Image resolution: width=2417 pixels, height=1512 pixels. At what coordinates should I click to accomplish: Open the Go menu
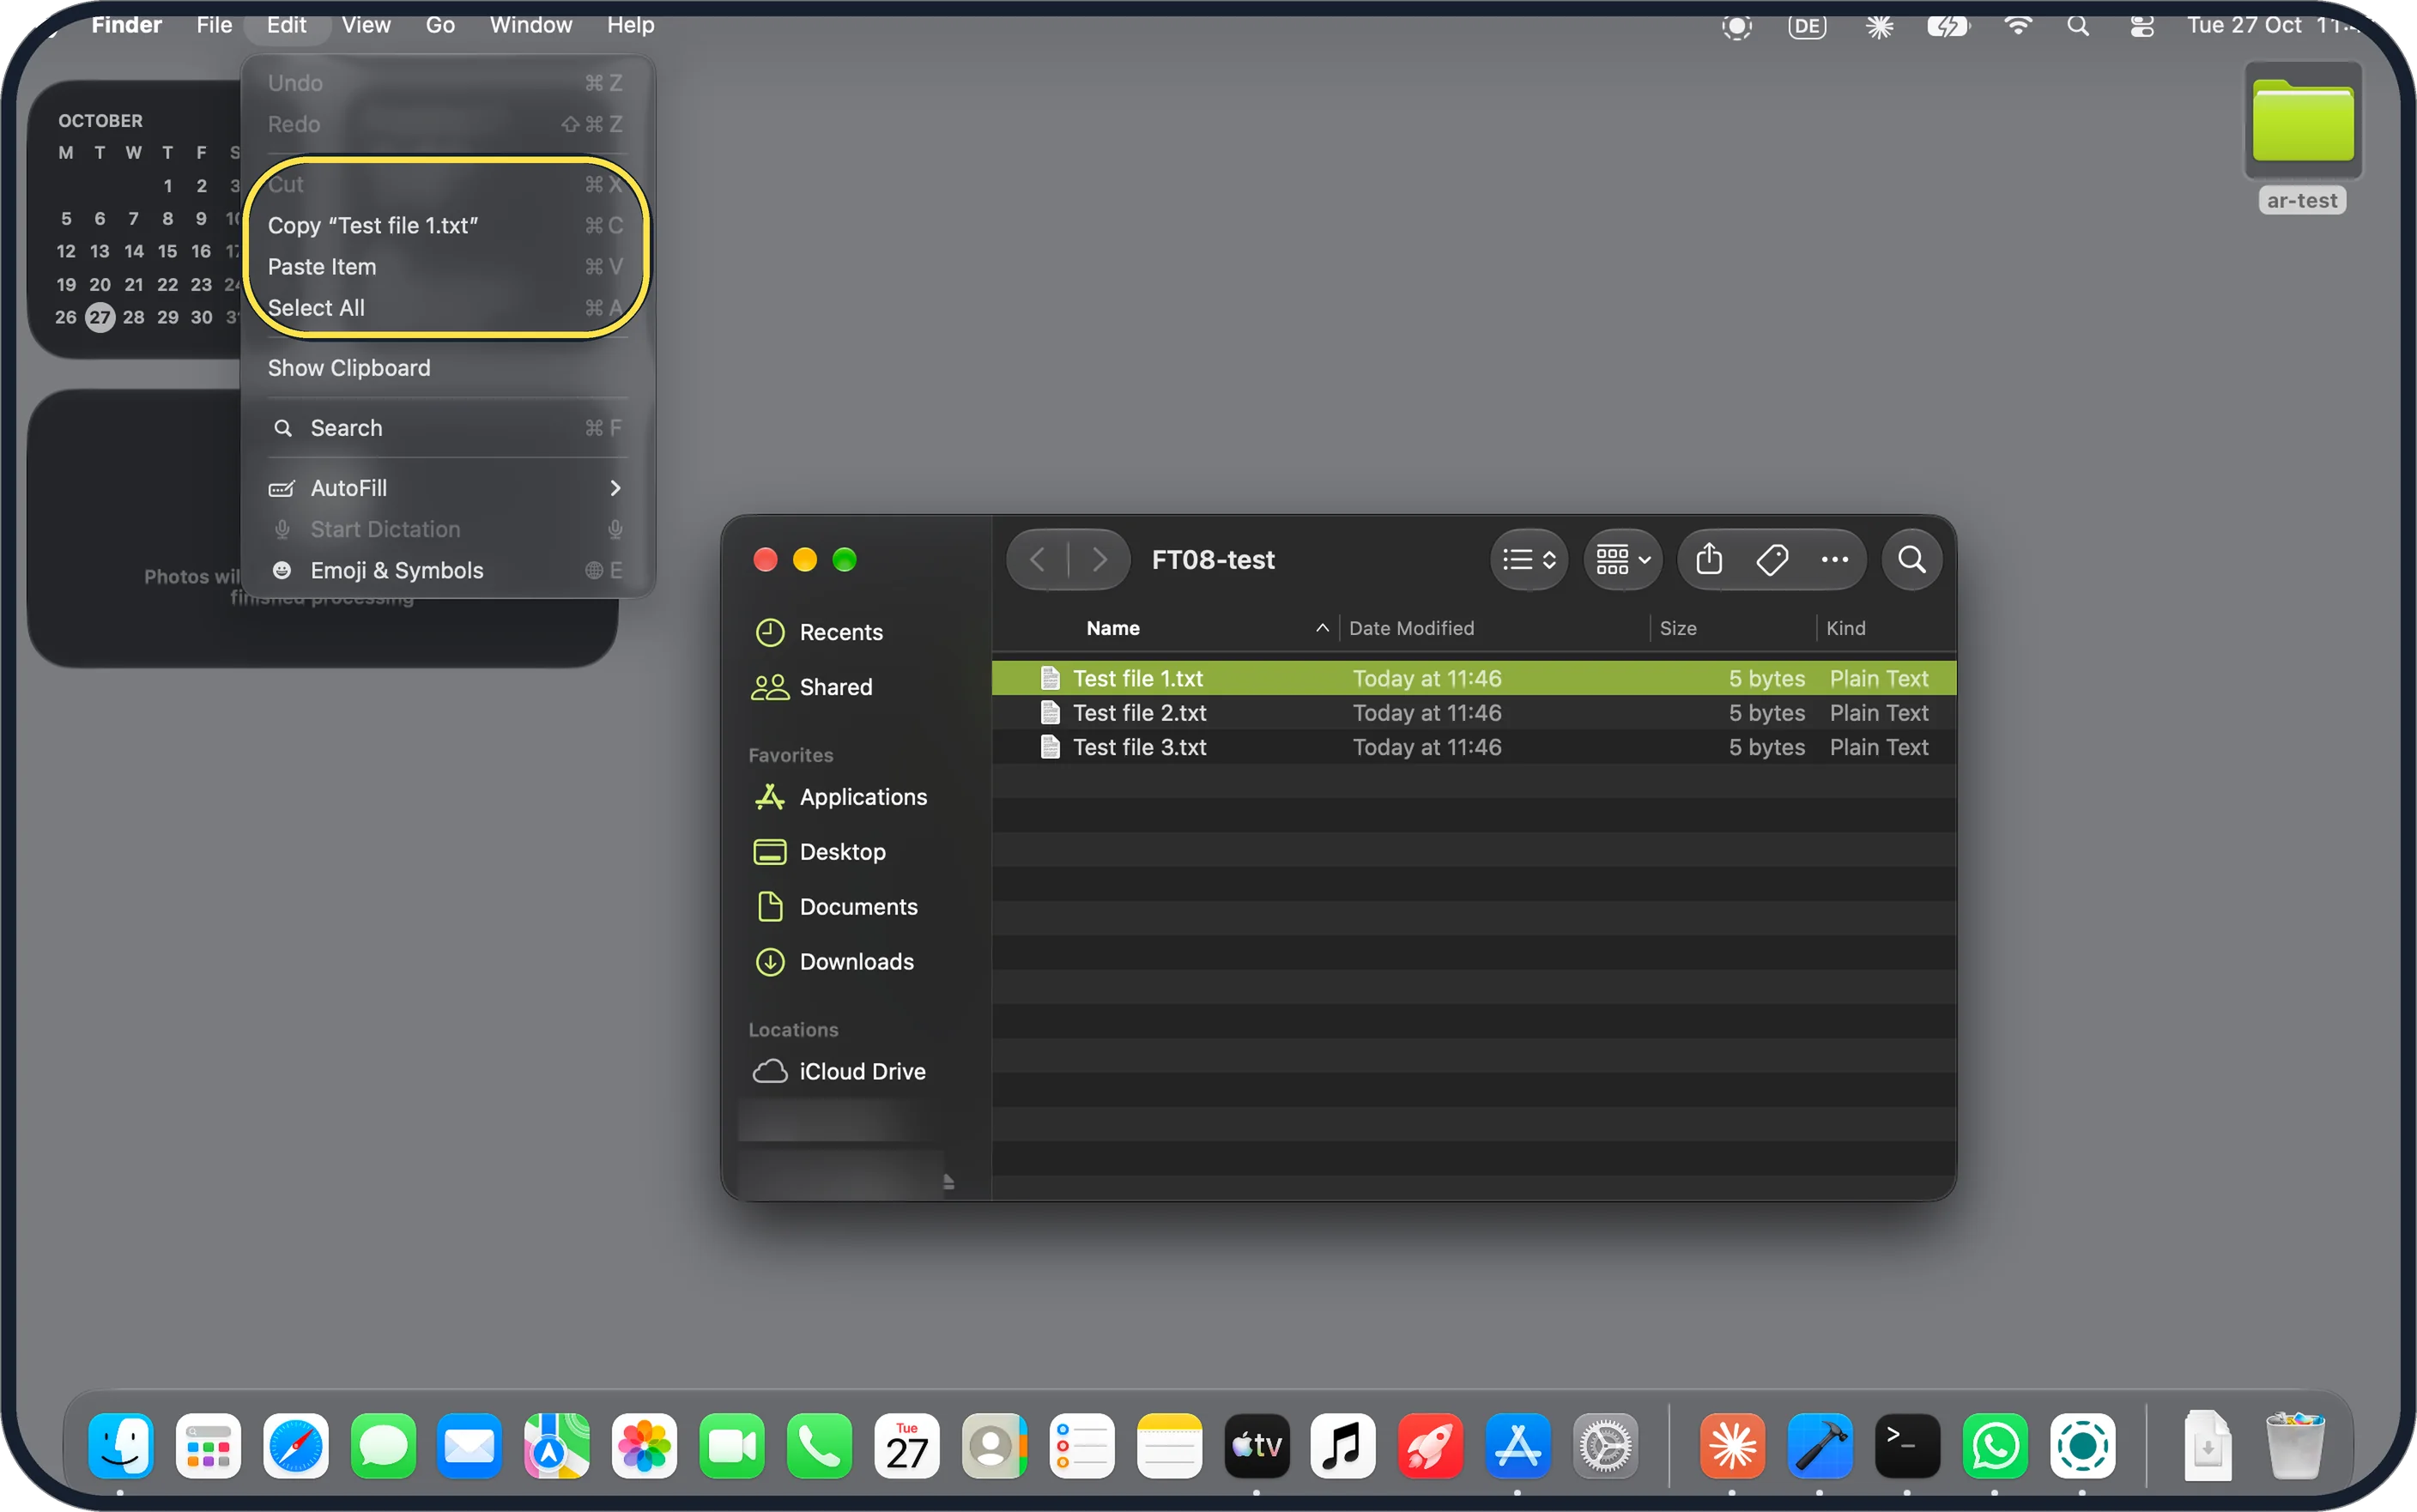[x=440, y=25]
